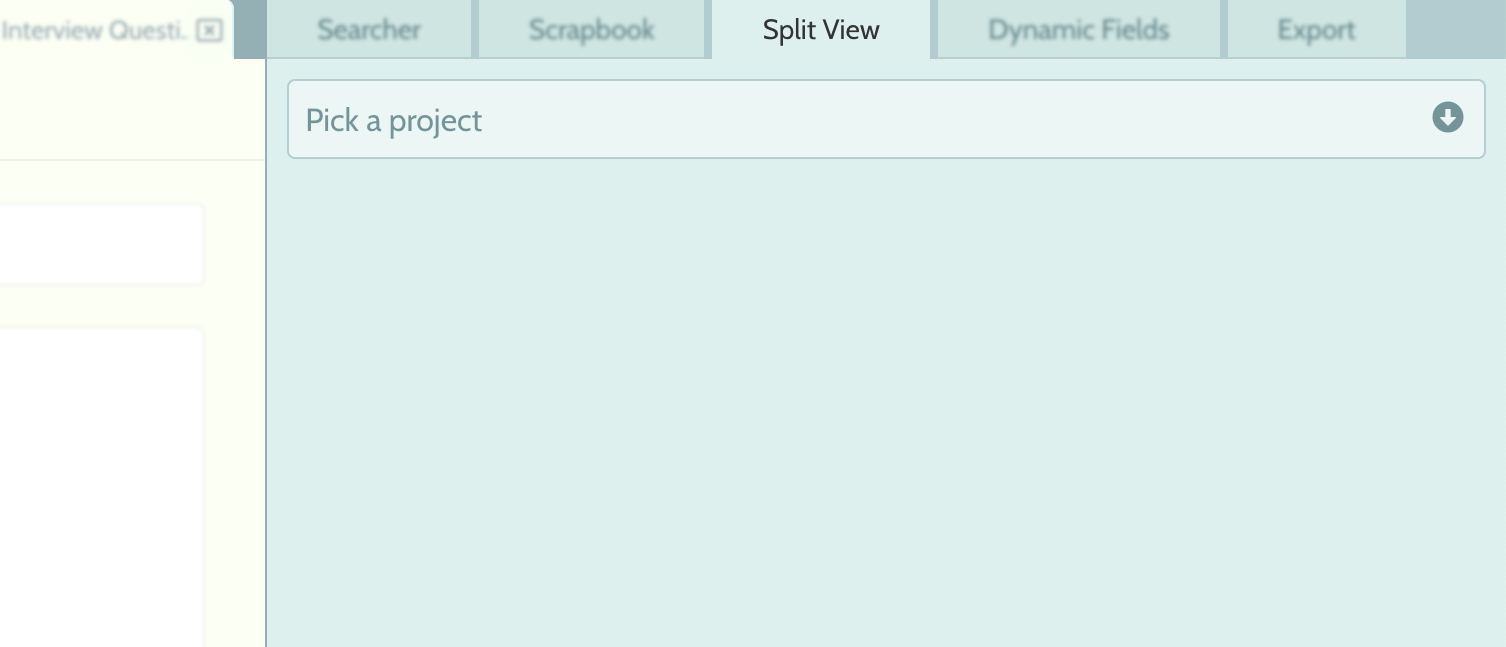Go to the Dynamic Fields tab
This screenshot has height=647, width=1506.
point(1078,30)
